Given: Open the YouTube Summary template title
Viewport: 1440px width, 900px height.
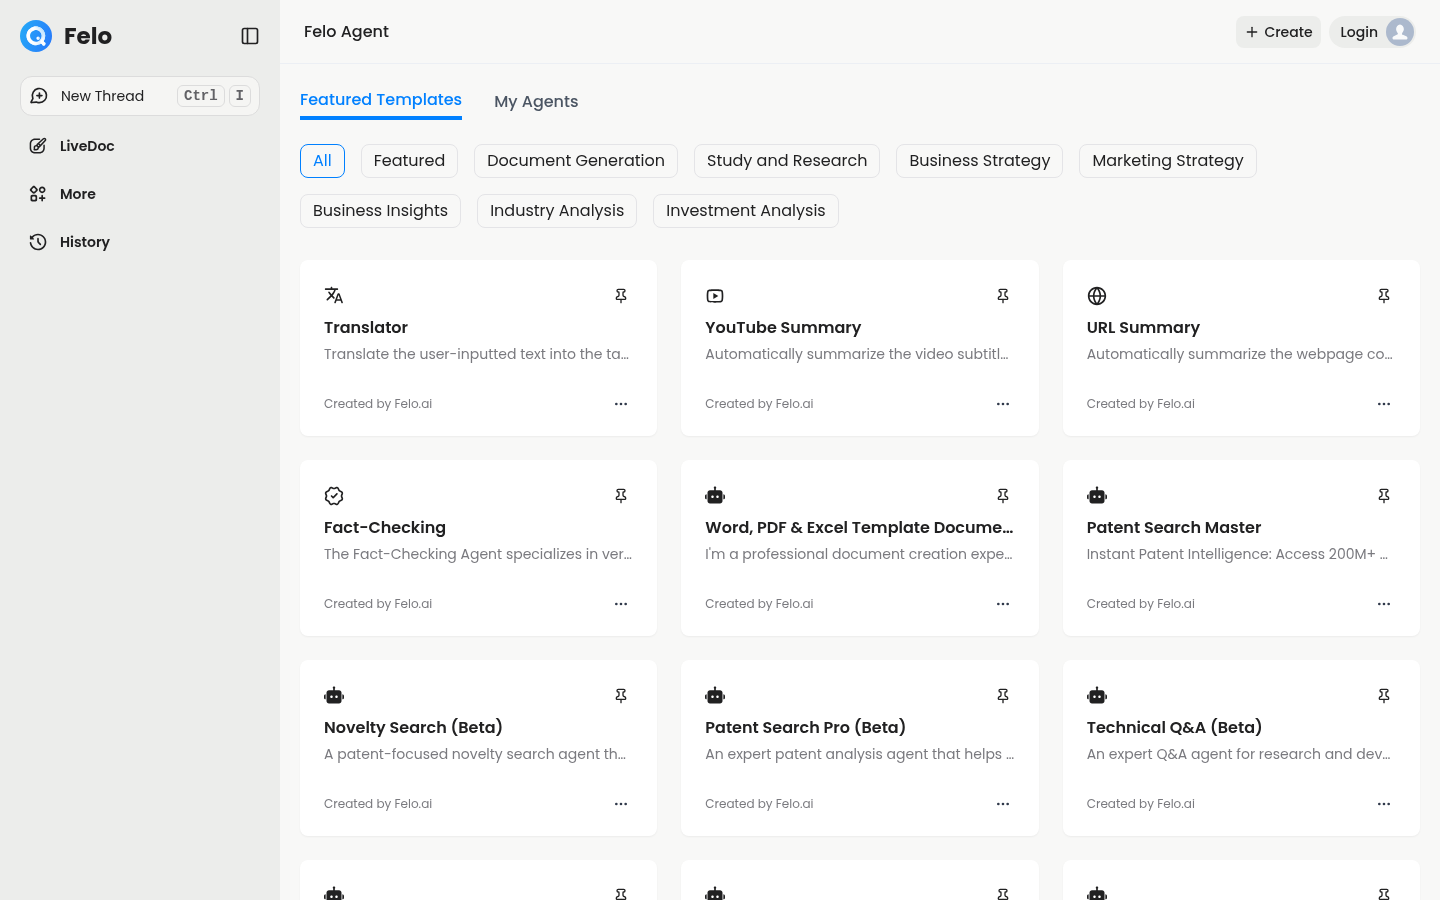Looking at the screenshot, I should tap(783, 328).
